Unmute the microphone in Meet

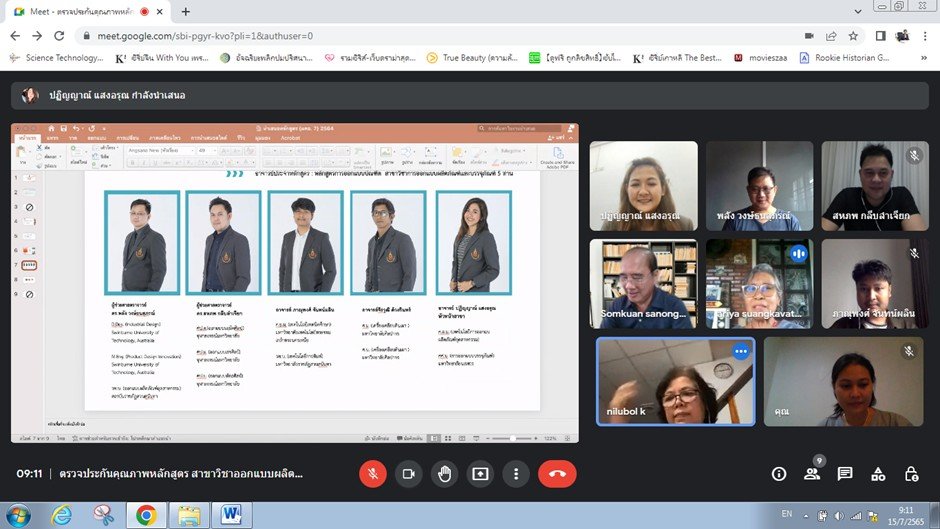372,474
